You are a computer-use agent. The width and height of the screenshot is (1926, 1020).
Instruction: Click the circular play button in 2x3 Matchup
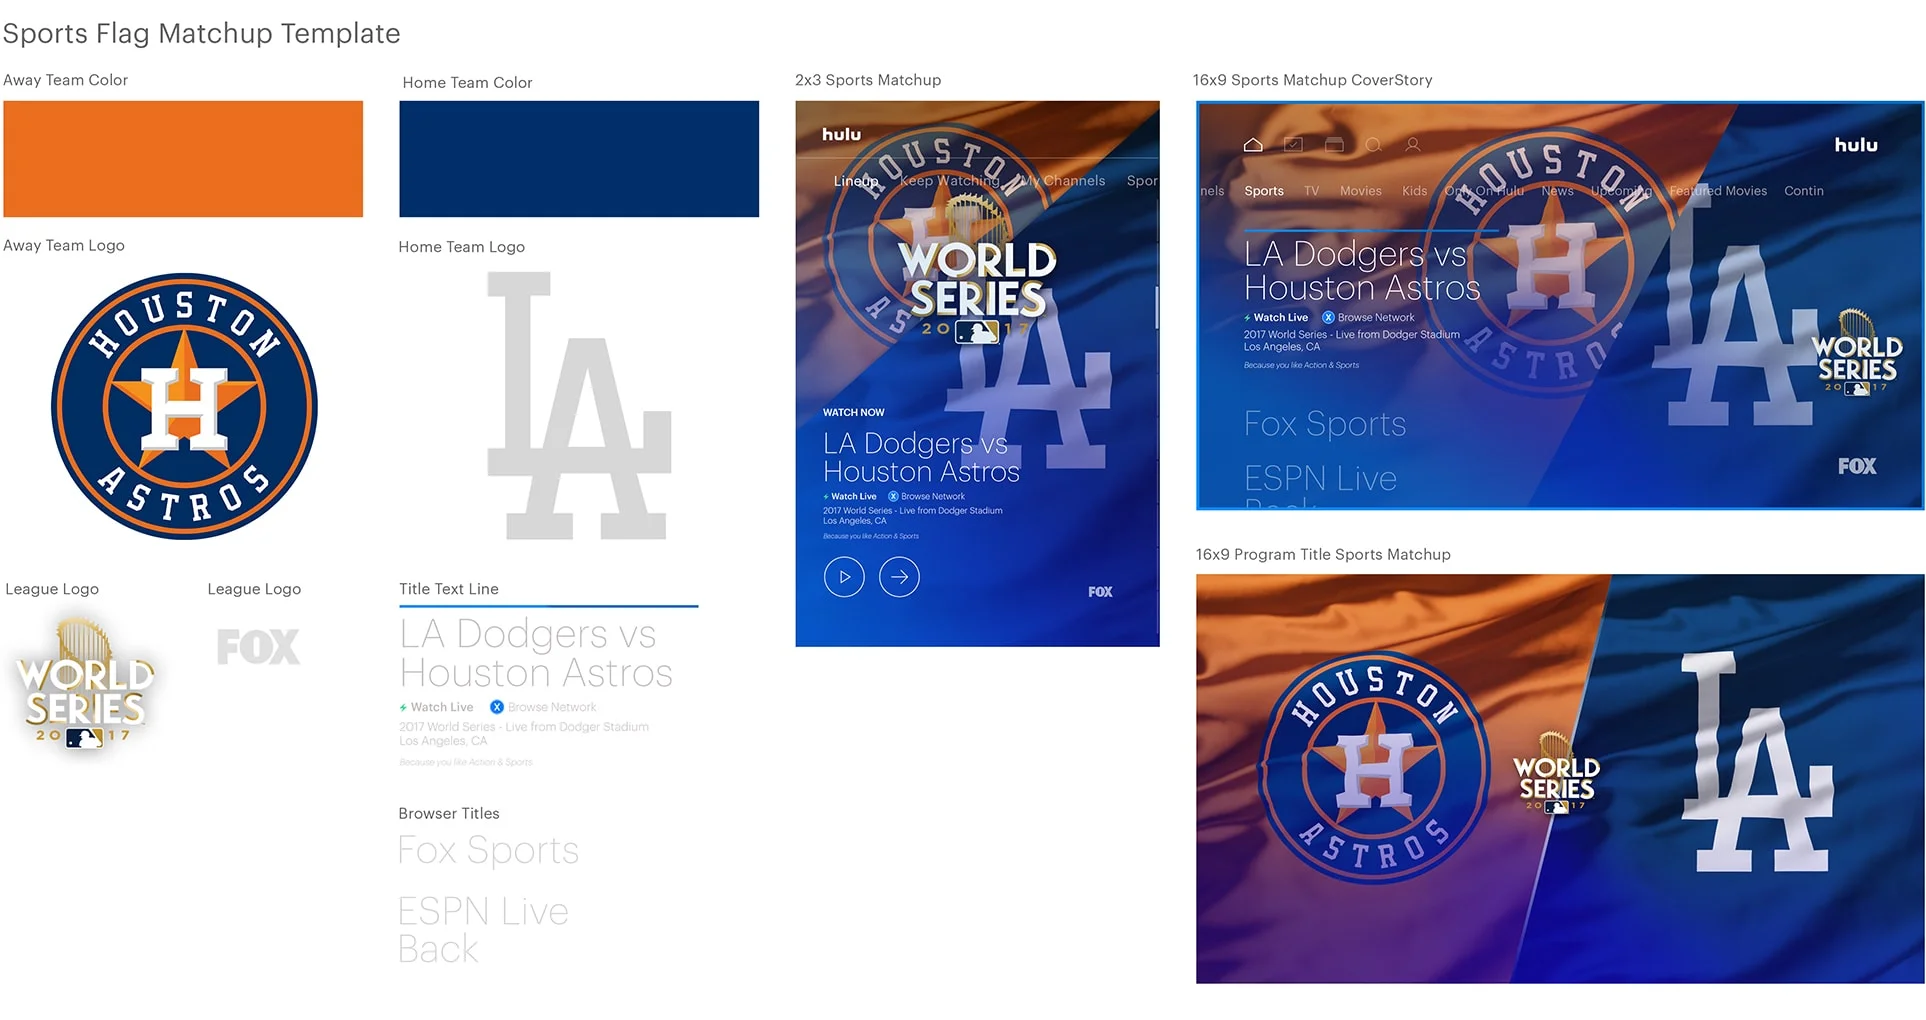[x=844, y=577]
